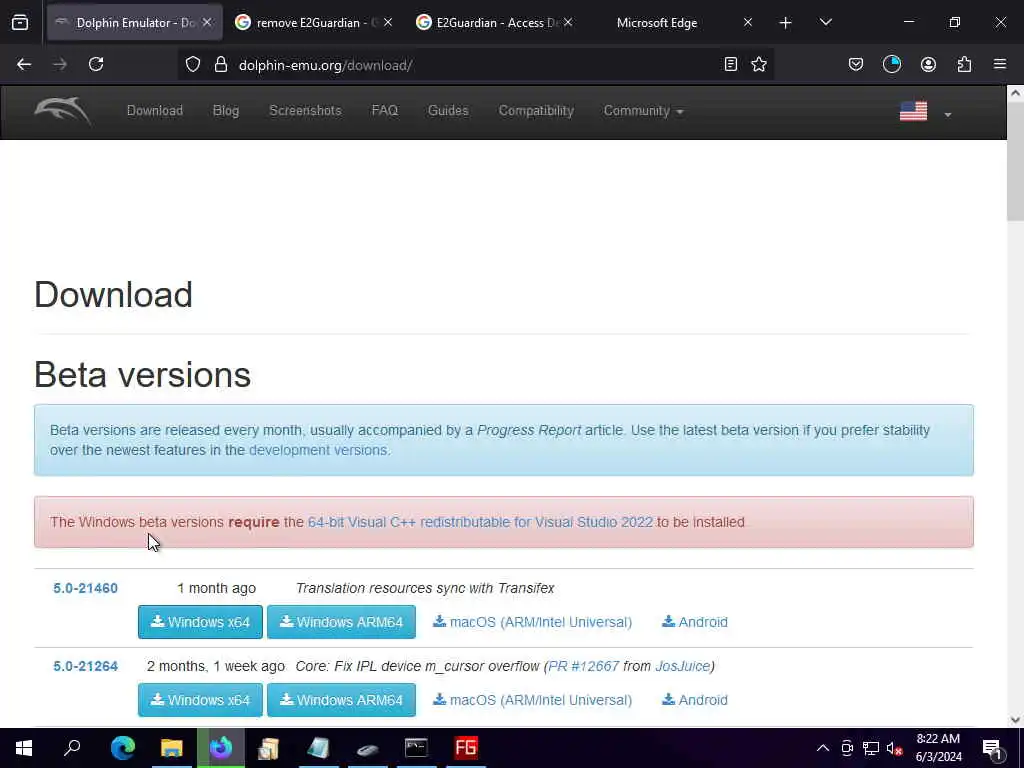The width and height of the screenshot is (1024, 768).
Task: Expand the list all tabs dropdown
Action: [x=825, y=23]
